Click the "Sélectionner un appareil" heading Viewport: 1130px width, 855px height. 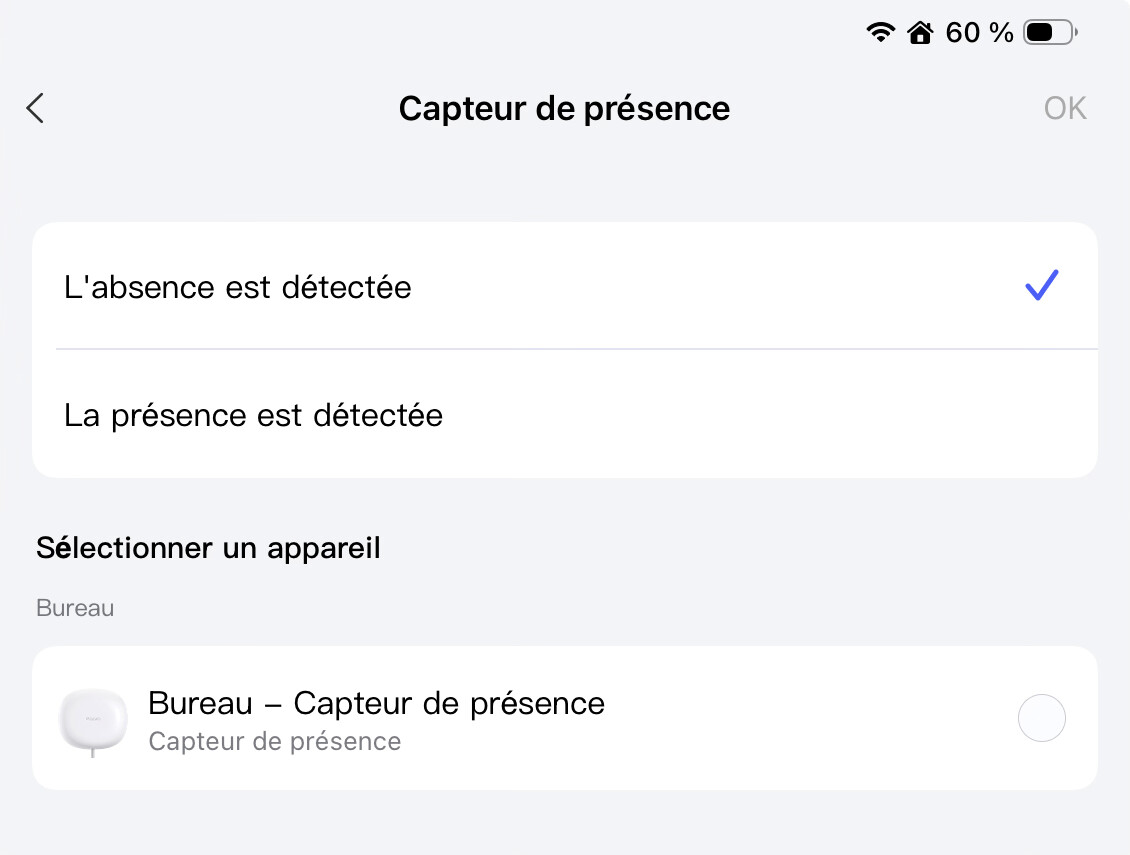tap(208, 548)
